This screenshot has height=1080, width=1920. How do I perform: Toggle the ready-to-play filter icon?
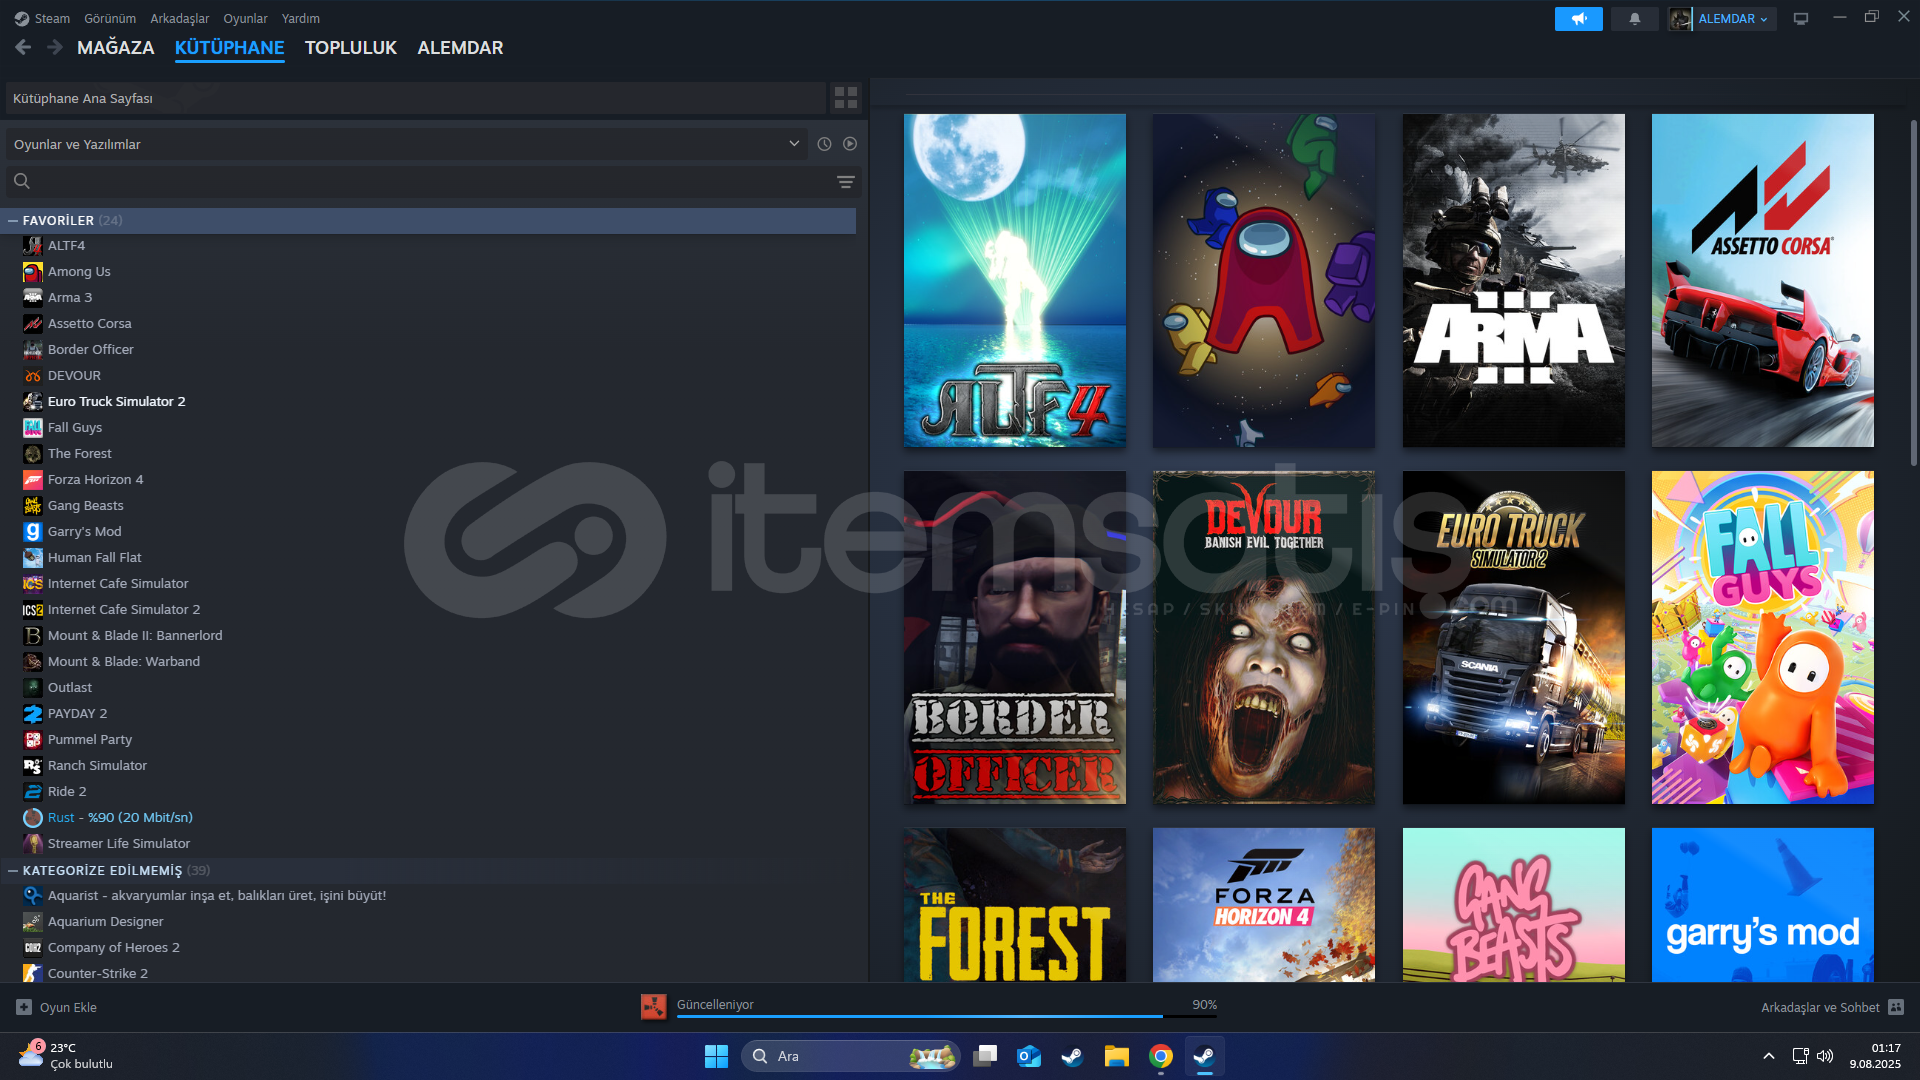pos(850,144)
